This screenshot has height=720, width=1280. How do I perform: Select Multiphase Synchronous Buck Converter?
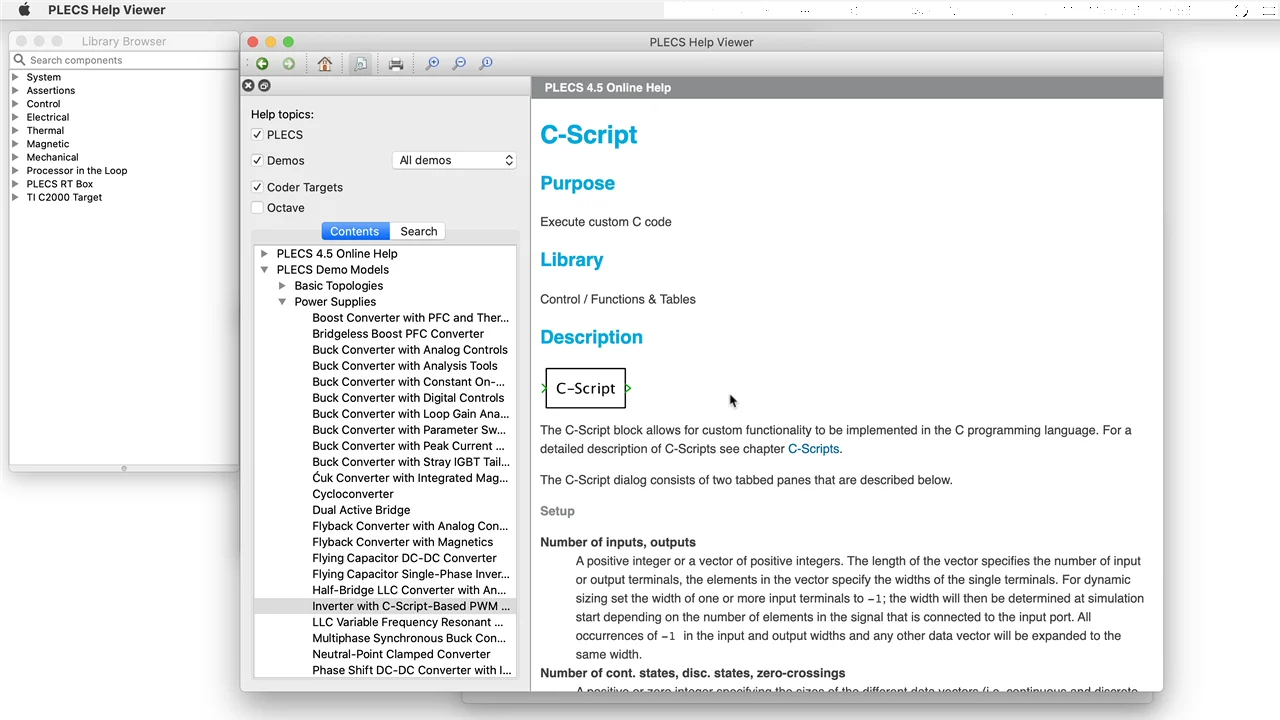[409, 638]
